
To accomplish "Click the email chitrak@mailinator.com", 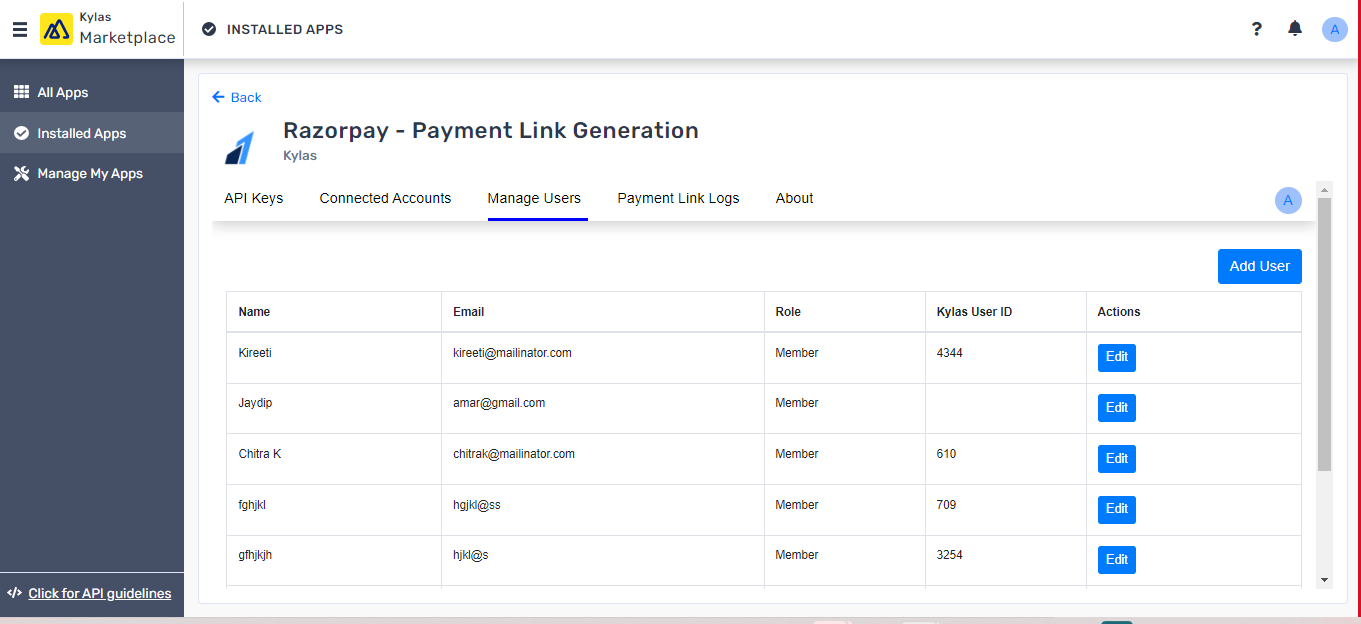I will (x=514, y=454).
